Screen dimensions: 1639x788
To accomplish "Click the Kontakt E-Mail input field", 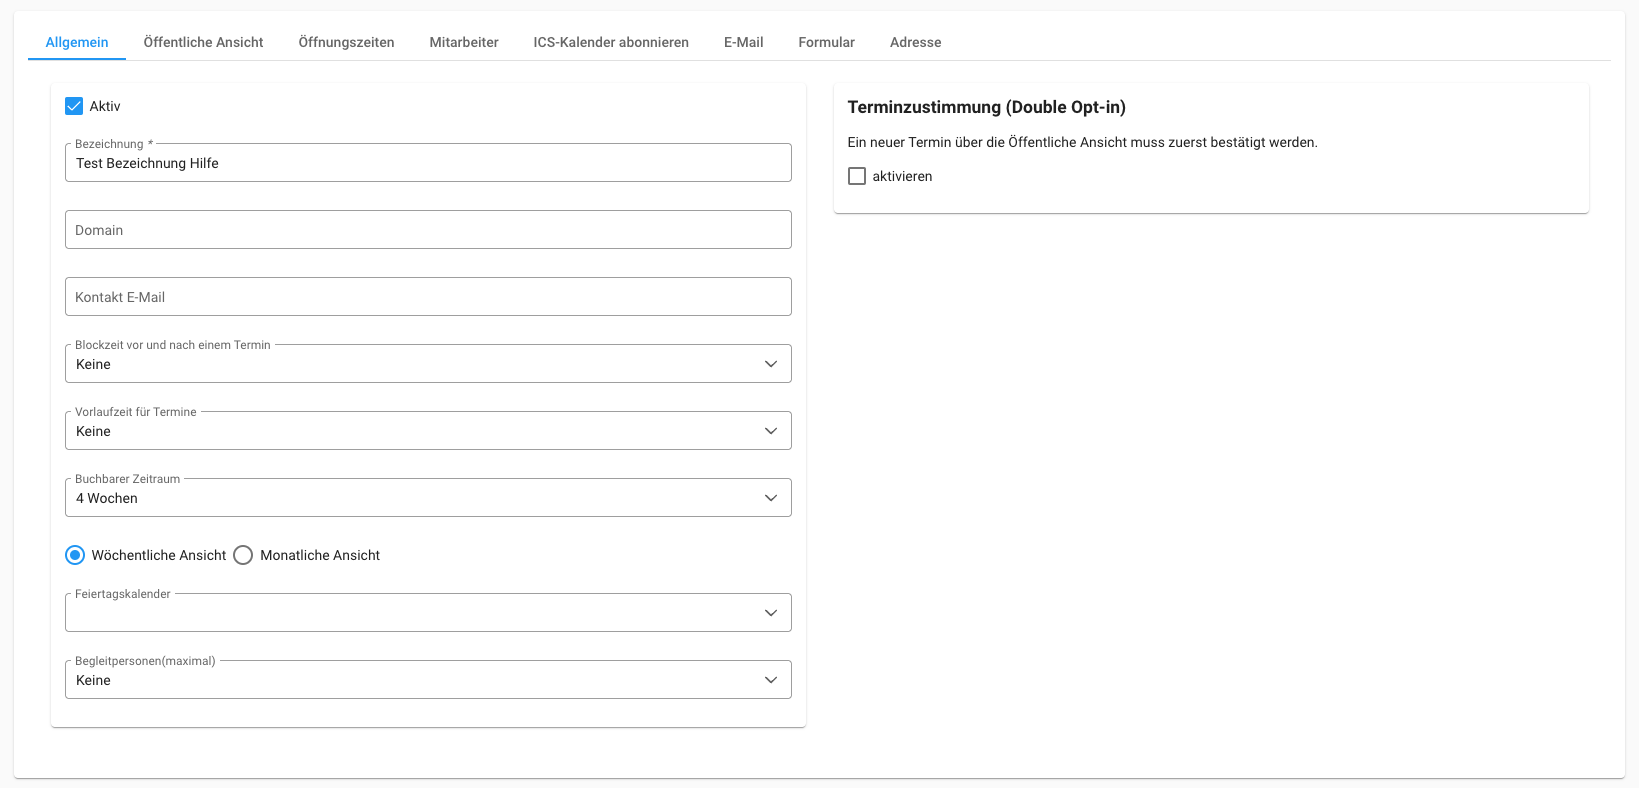I will [x=428, y=297].
